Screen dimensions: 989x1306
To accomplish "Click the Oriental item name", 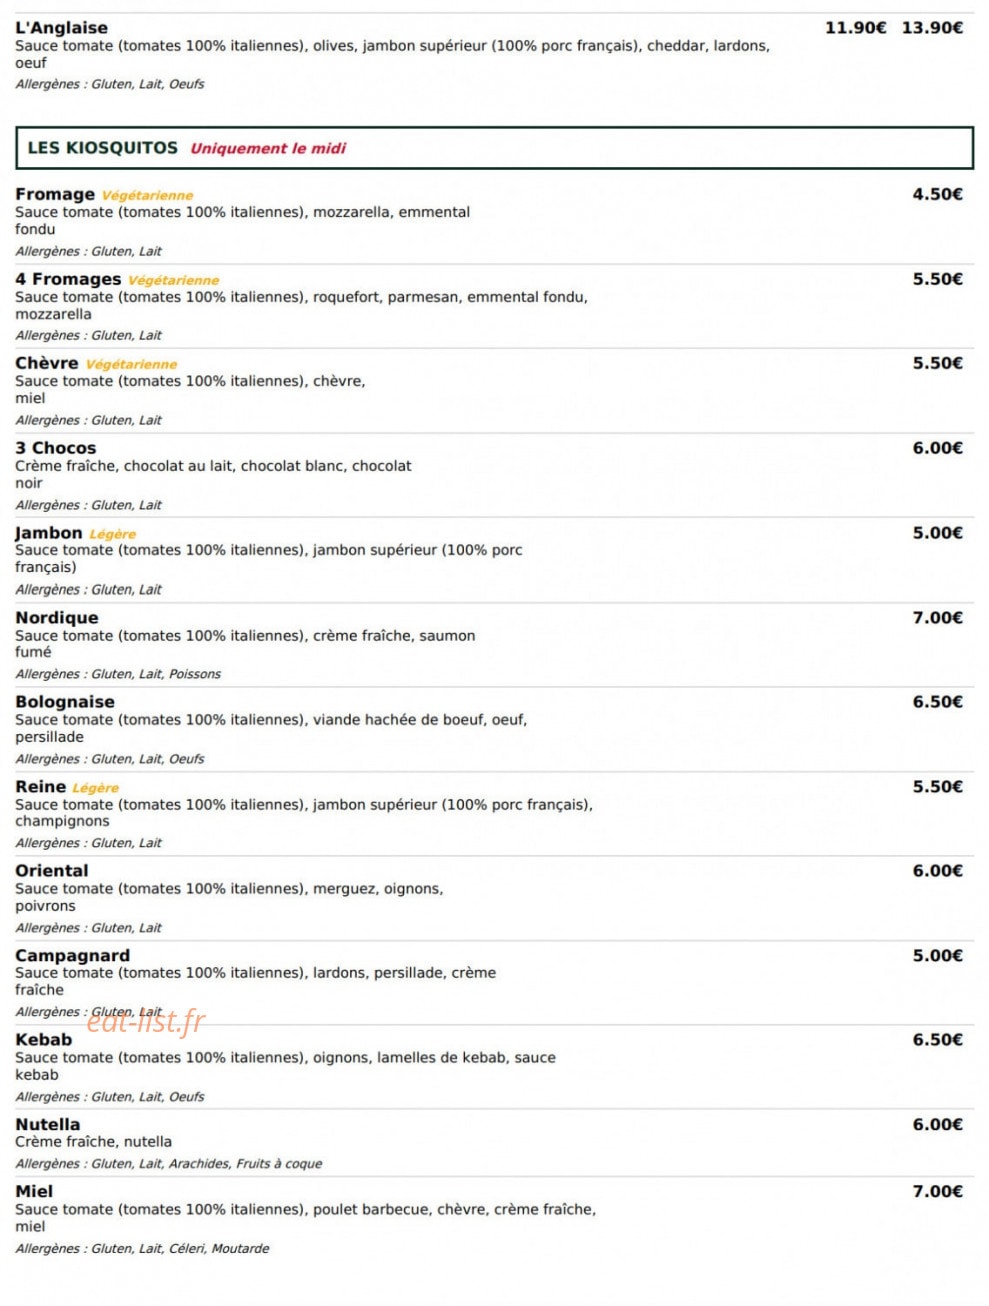I will [x=52, y=871].
